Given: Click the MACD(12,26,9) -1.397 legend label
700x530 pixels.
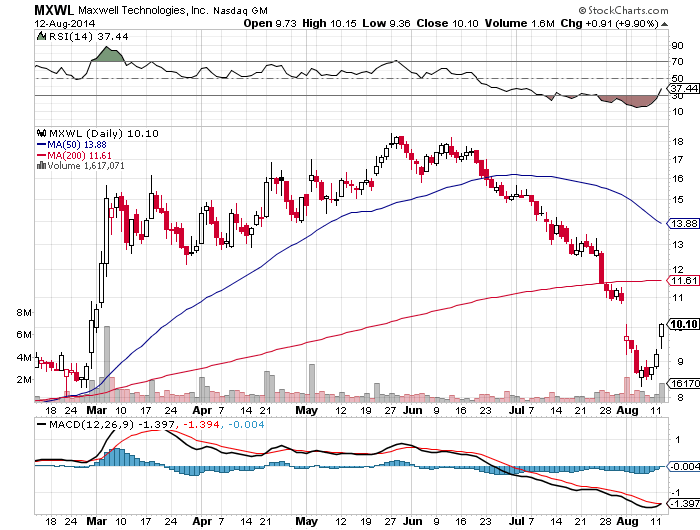Looking at the screenshot, I should 112,424.
